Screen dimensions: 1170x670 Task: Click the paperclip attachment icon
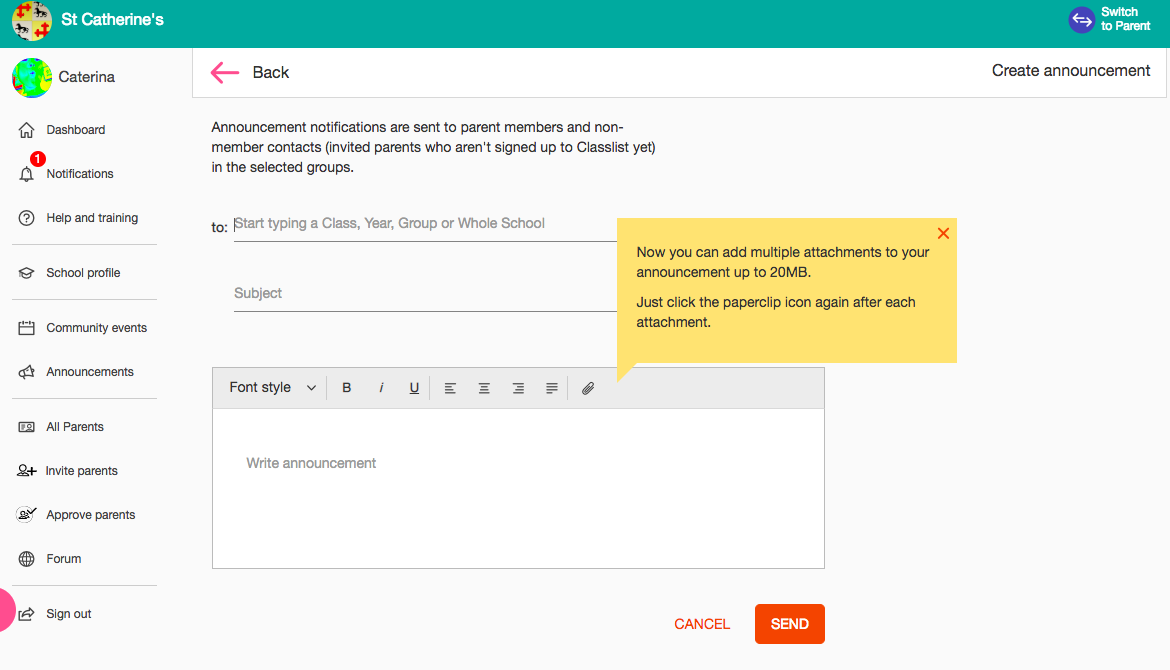[588, 388]
